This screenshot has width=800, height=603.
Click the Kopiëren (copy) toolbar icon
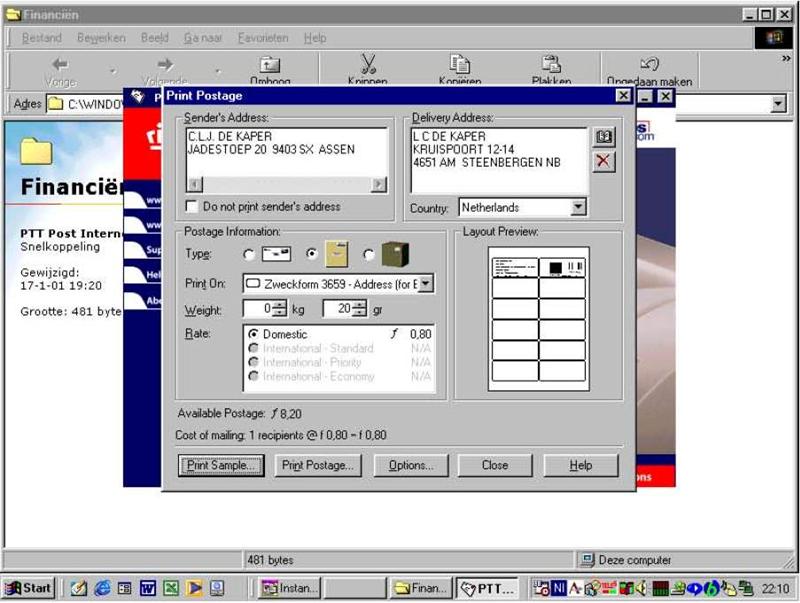[459, 65]
